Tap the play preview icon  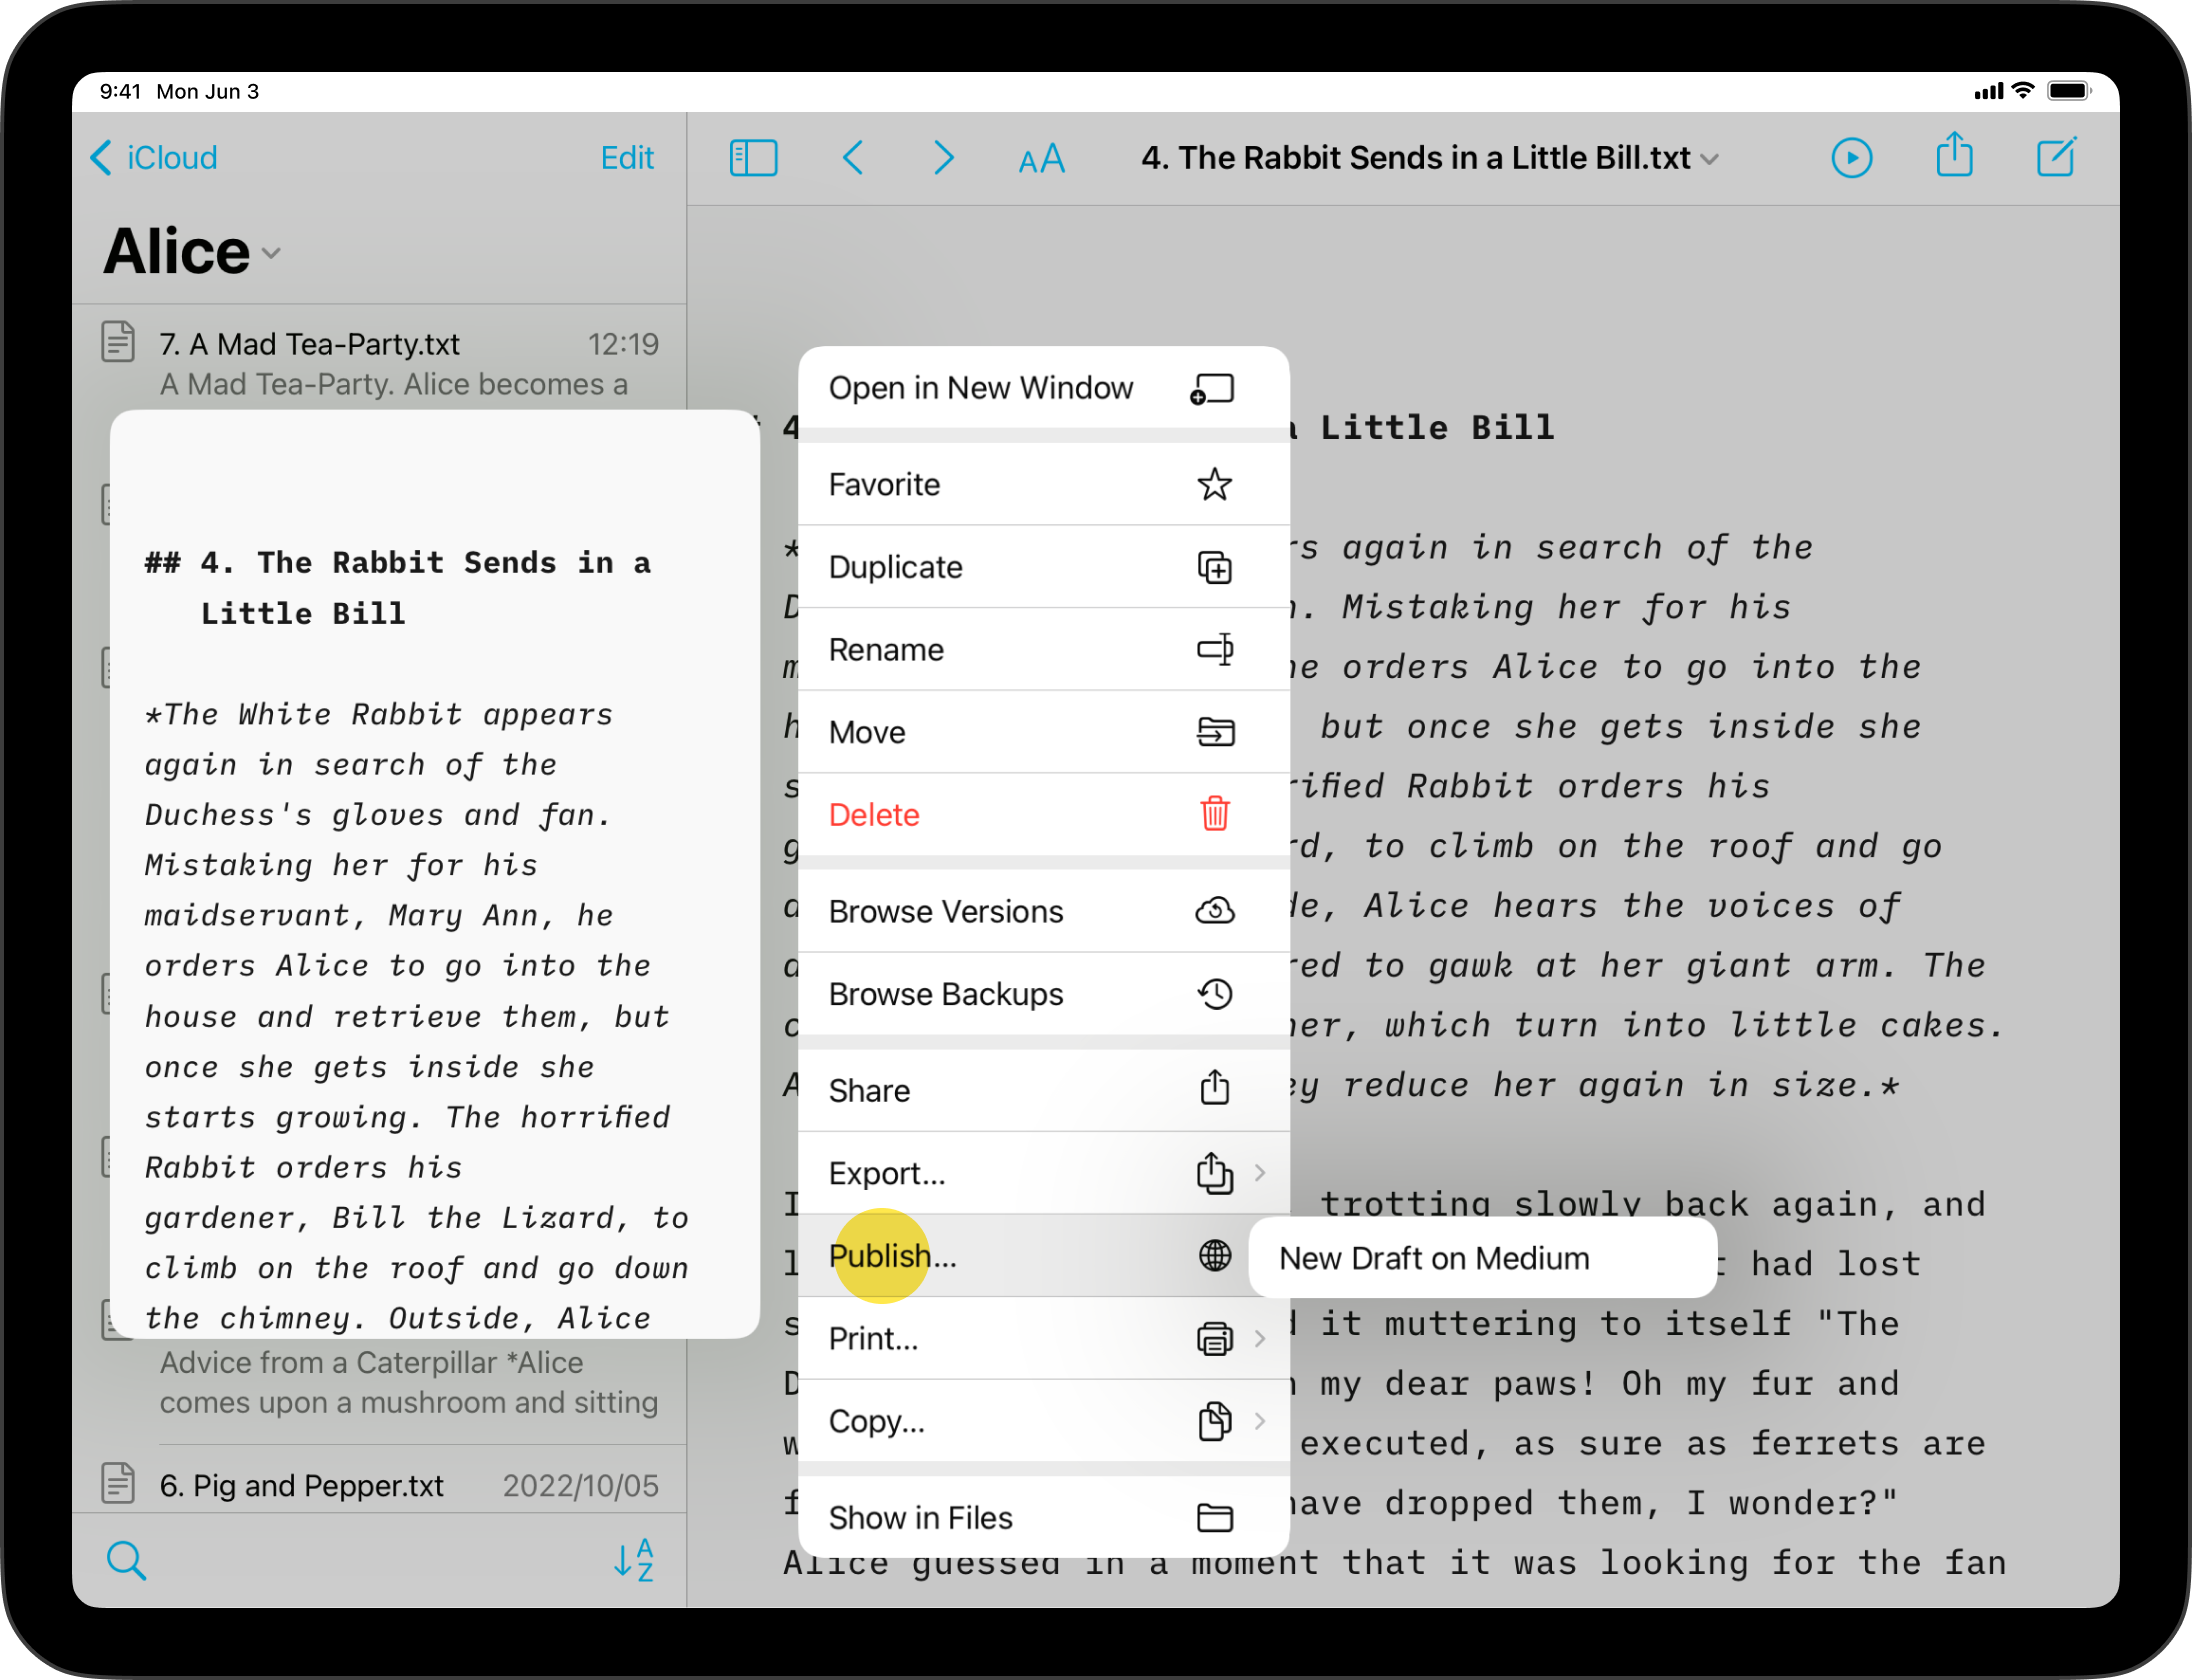click(x=1851, y=158)
